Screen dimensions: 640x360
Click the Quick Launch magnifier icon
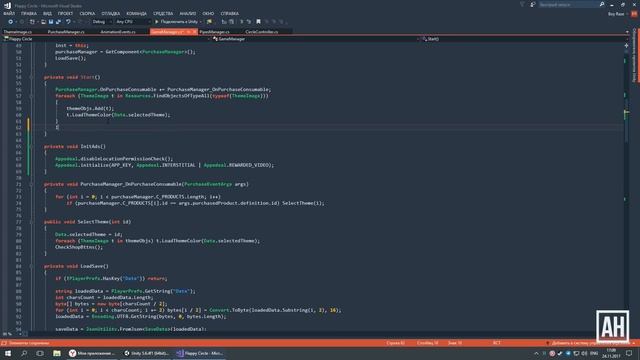(602, 4)
